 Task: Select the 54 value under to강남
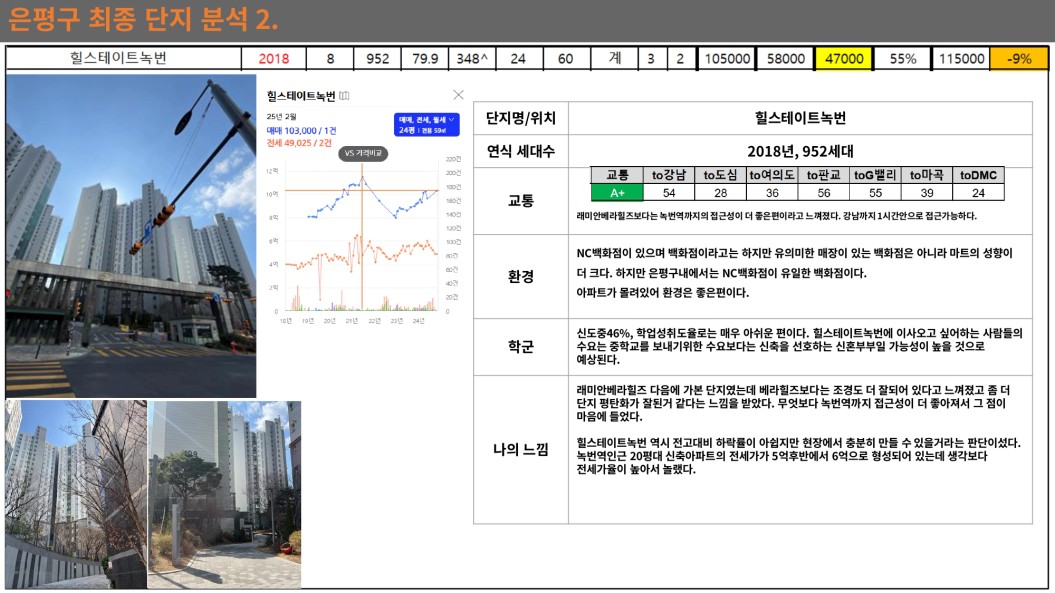(x=669, y=193)
